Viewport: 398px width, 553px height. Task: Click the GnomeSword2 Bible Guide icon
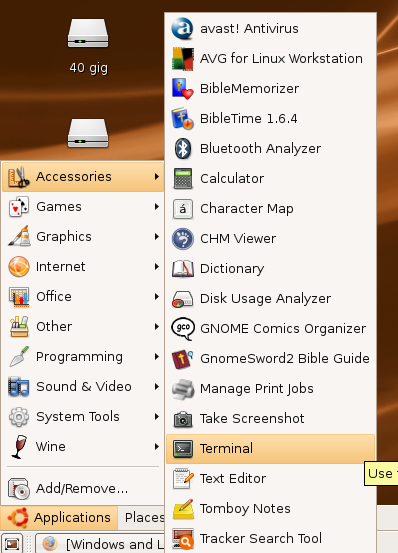coord(183,359)
